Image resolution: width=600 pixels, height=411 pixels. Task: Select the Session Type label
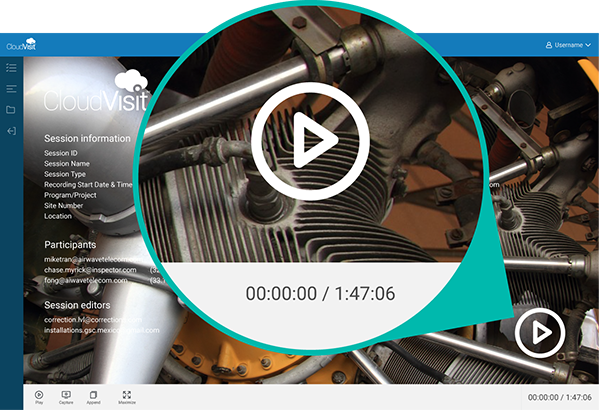pyautogui.click(x=65, y=174)
